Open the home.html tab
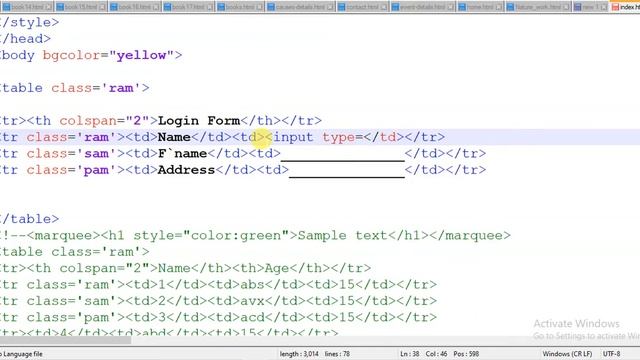The image size is (640, 360). pos(480,7)
